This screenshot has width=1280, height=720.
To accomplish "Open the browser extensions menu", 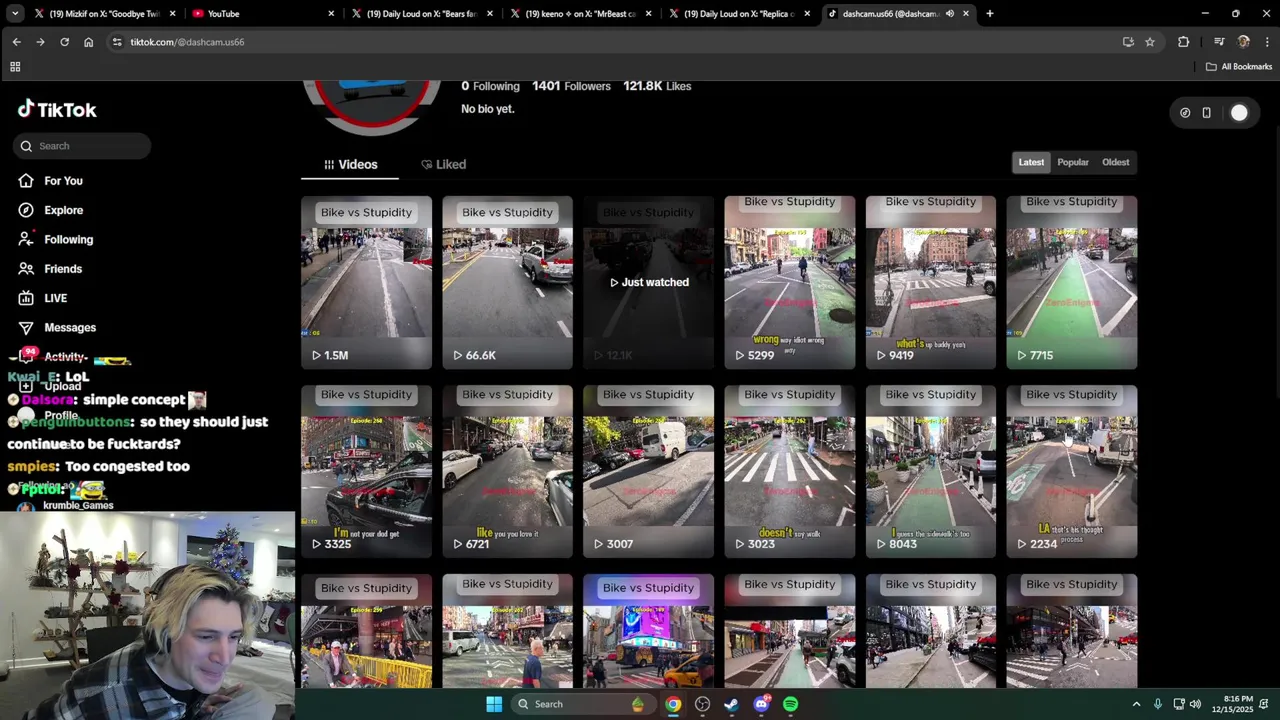I will coord(1184,42).
